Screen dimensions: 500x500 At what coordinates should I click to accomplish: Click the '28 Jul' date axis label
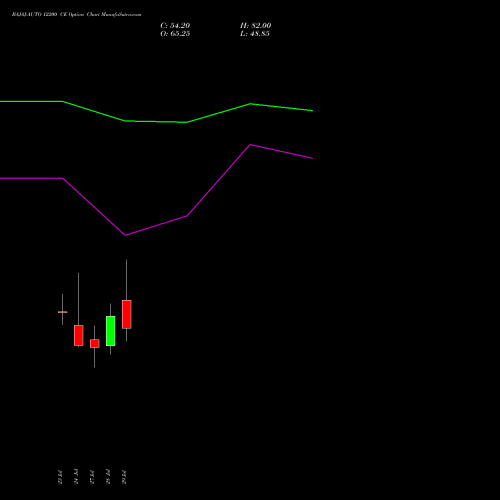108,477
